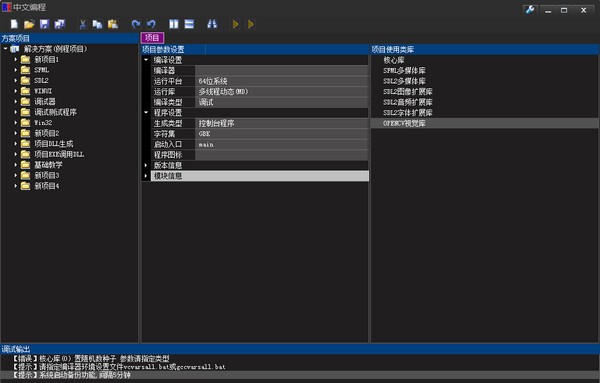Click the 调试输出 panel header
The width and height of the screenshot is (600, 383).
point(300,349)
